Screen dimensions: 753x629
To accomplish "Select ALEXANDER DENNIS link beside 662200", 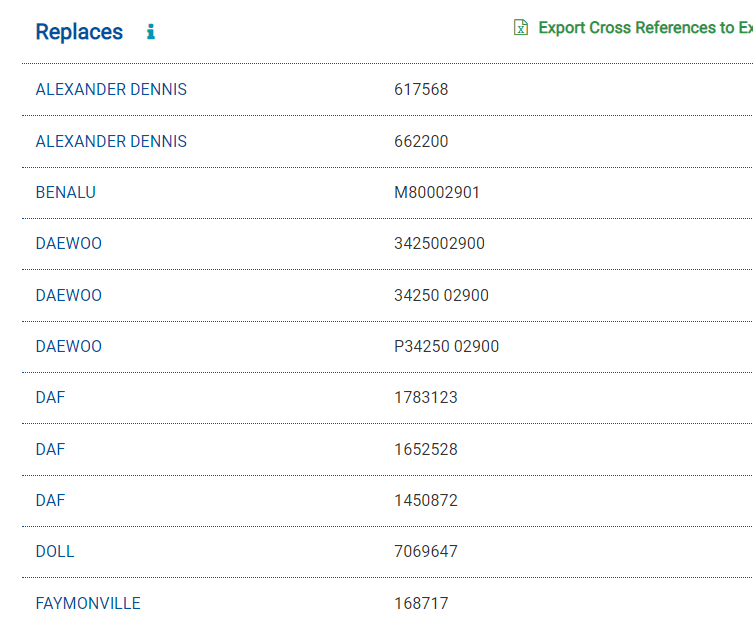I will 111,141.
